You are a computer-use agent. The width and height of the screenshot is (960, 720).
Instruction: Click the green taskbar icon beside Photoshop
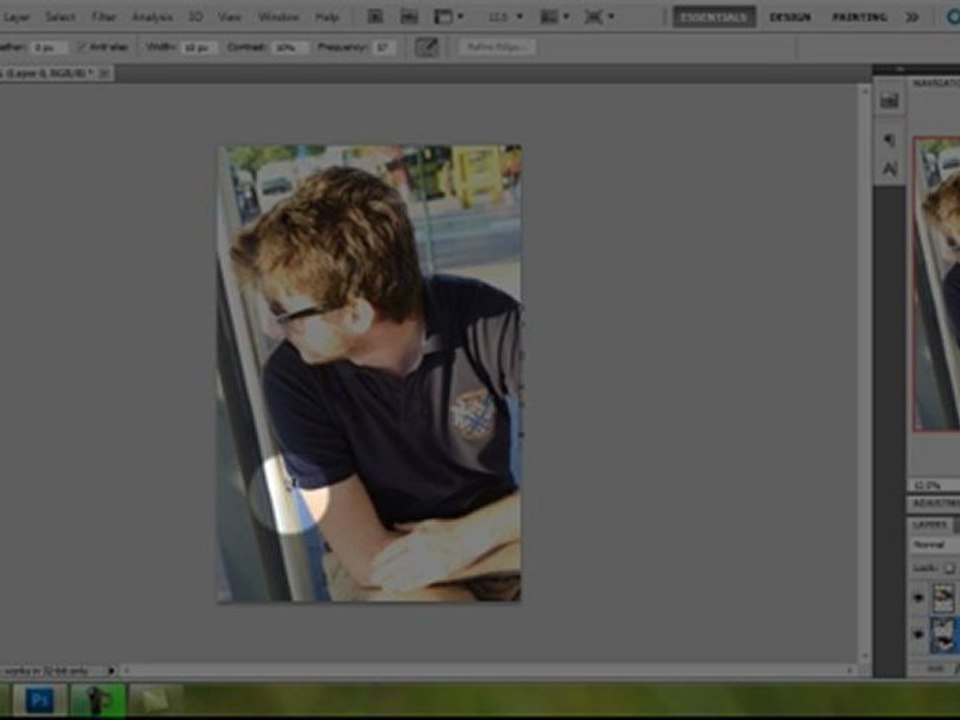(99, 699)
